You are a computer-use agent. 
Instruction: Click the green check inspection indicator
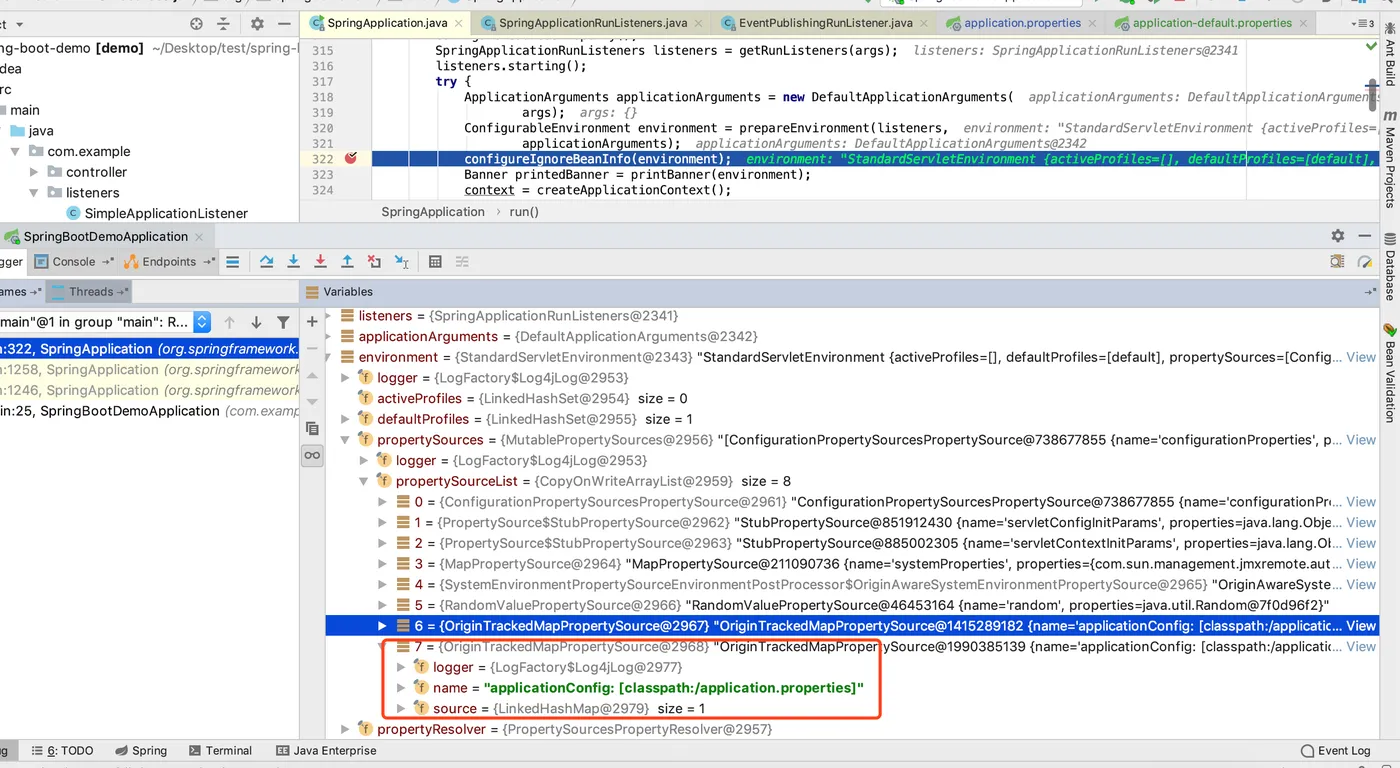[x=1371, y=46]
